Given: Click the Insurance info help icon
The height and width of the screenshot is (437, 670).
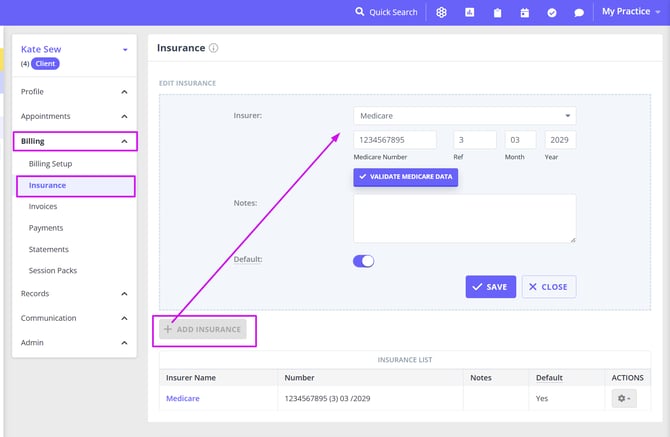Looking at the screenshot, I should (214, 48).
